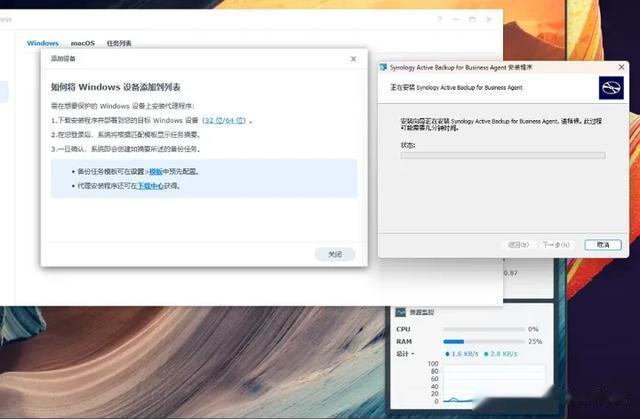Screen dimensions: 640x419
Task: Close the 添加设备 dialog with X
Action: click(353, 59)
